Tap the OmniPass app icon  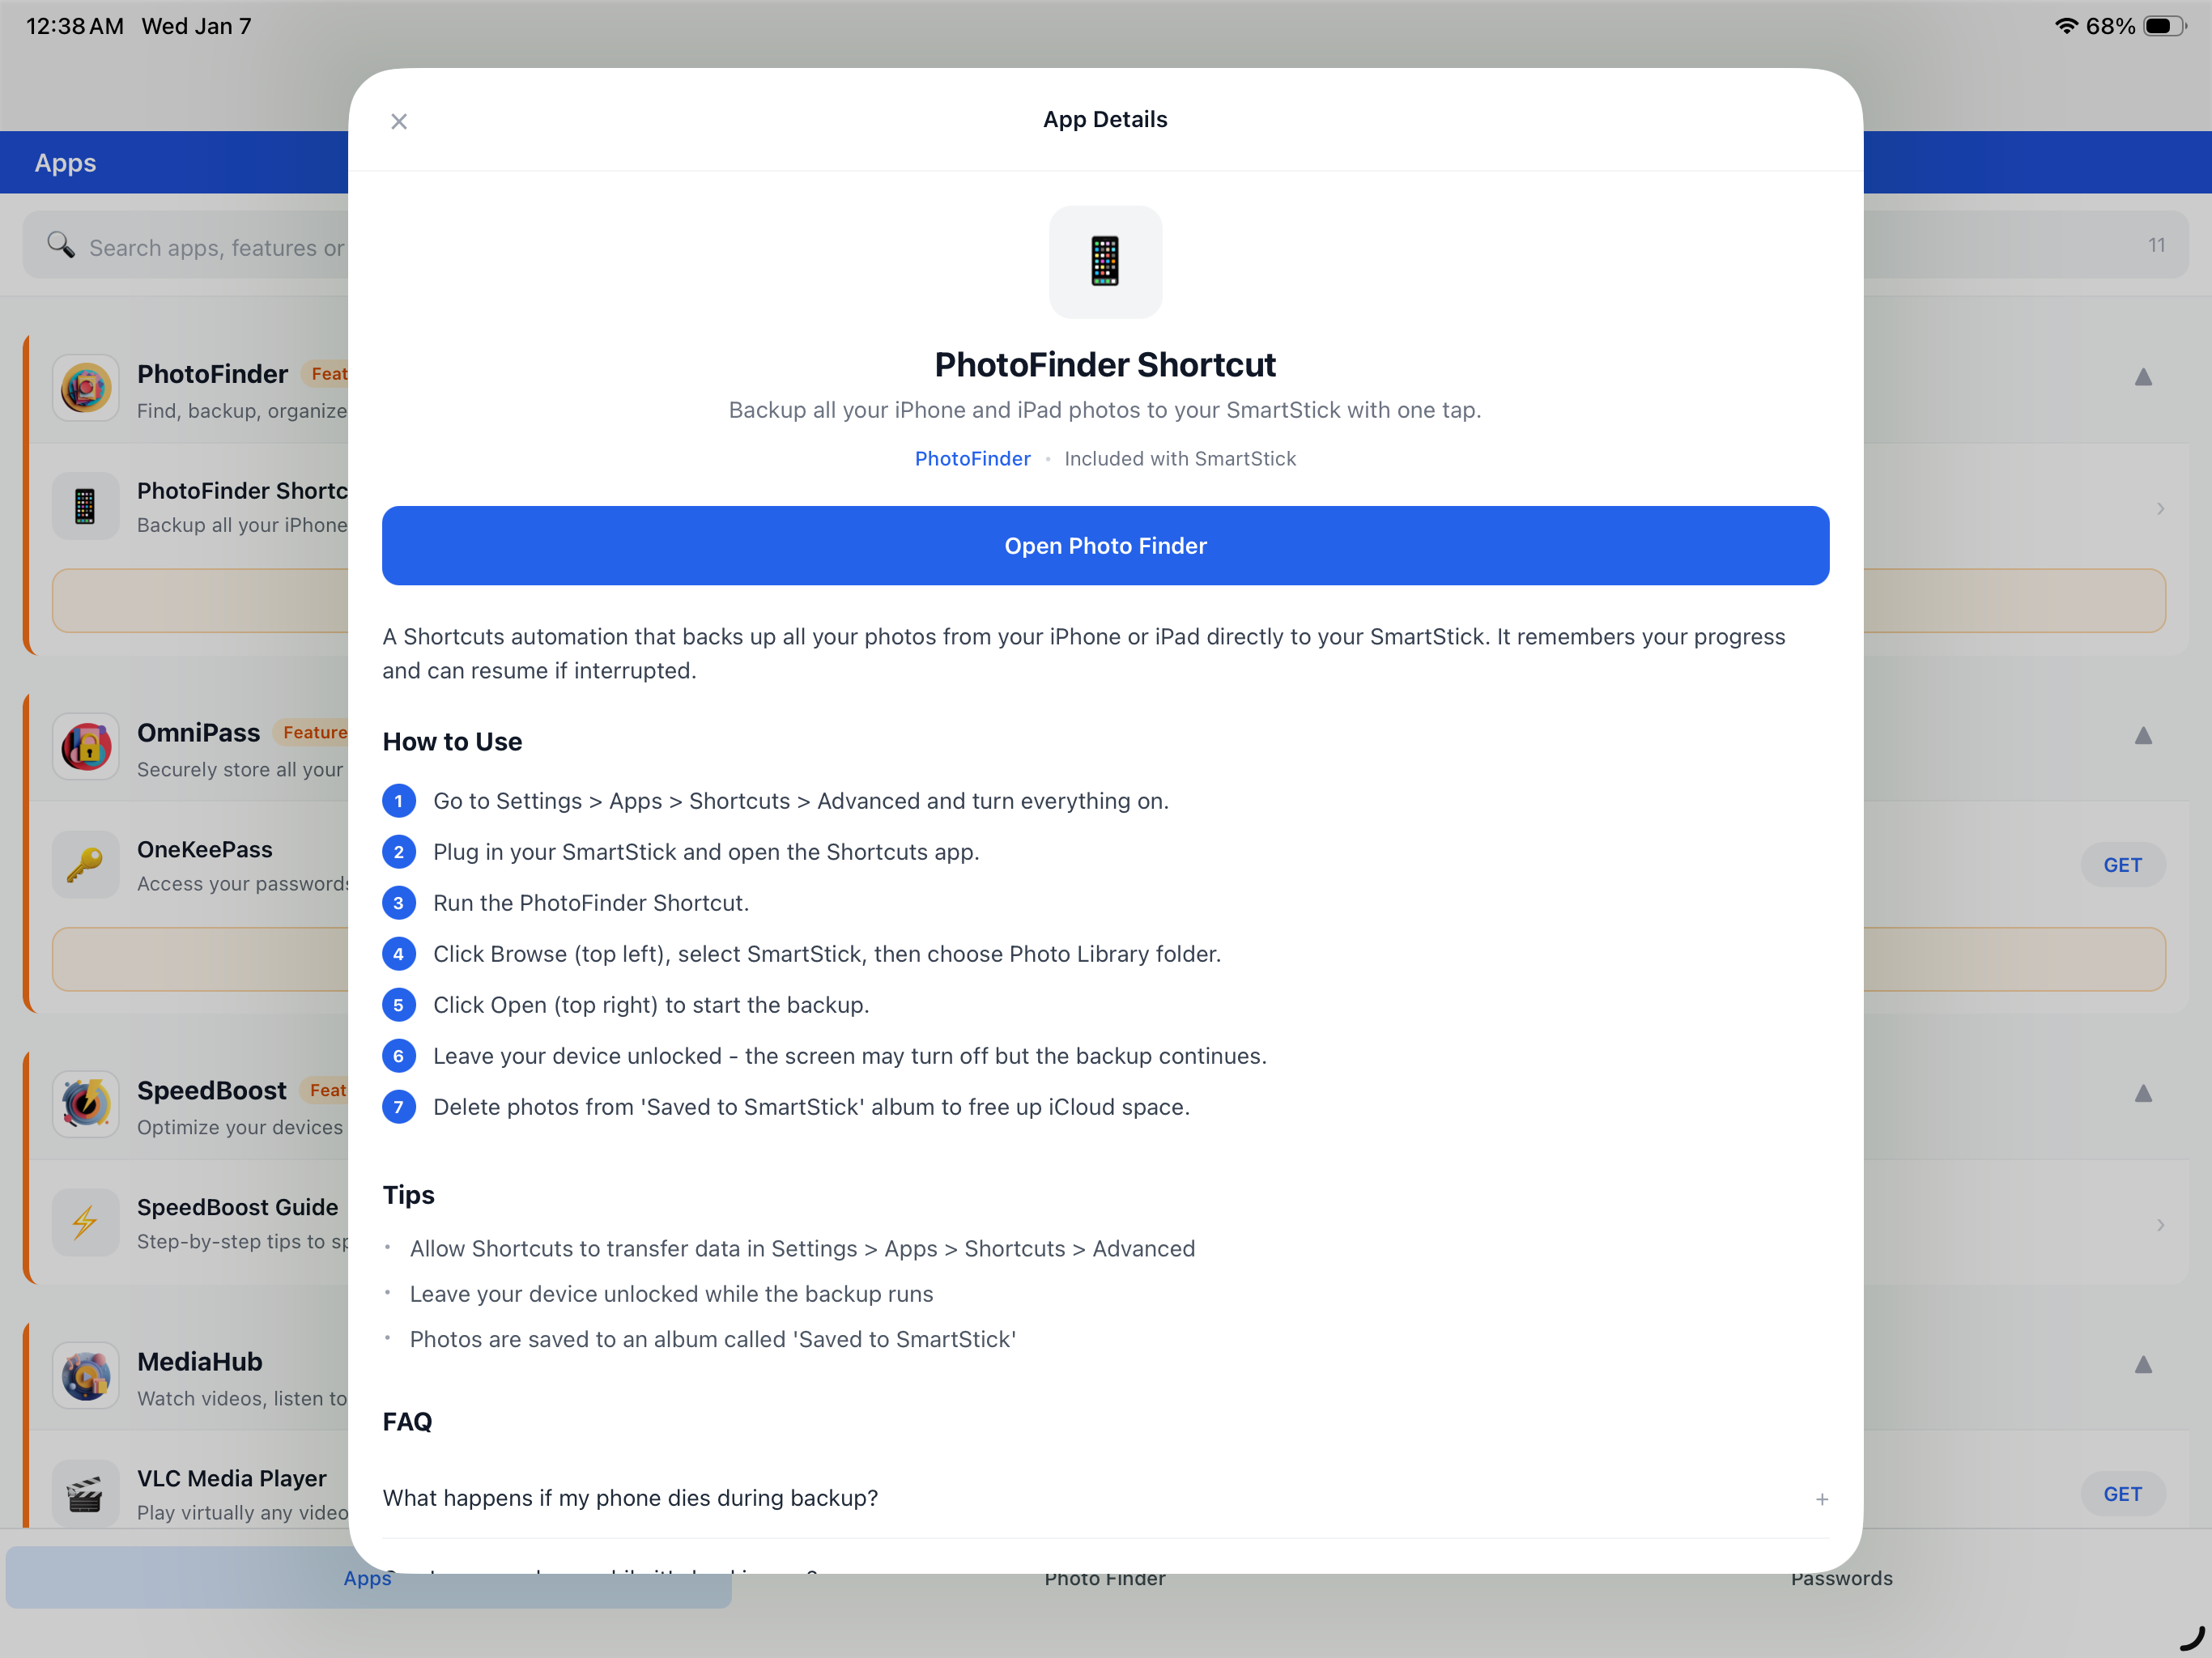(x=85, y=746)
